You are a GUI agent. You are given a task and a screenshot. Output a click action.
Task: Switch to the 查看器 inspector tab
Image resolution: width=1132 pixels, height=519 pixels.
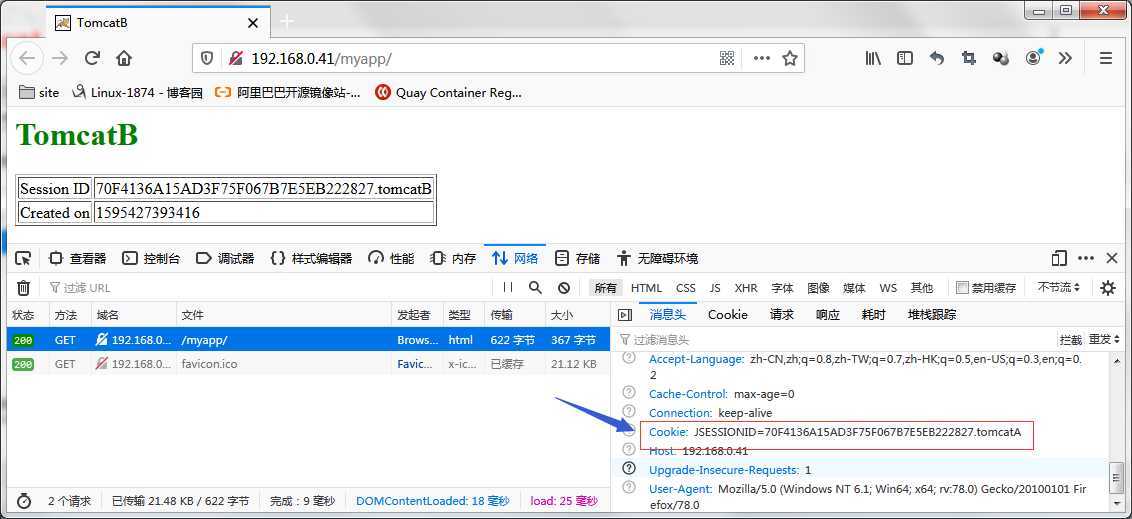tap(78, 258)
